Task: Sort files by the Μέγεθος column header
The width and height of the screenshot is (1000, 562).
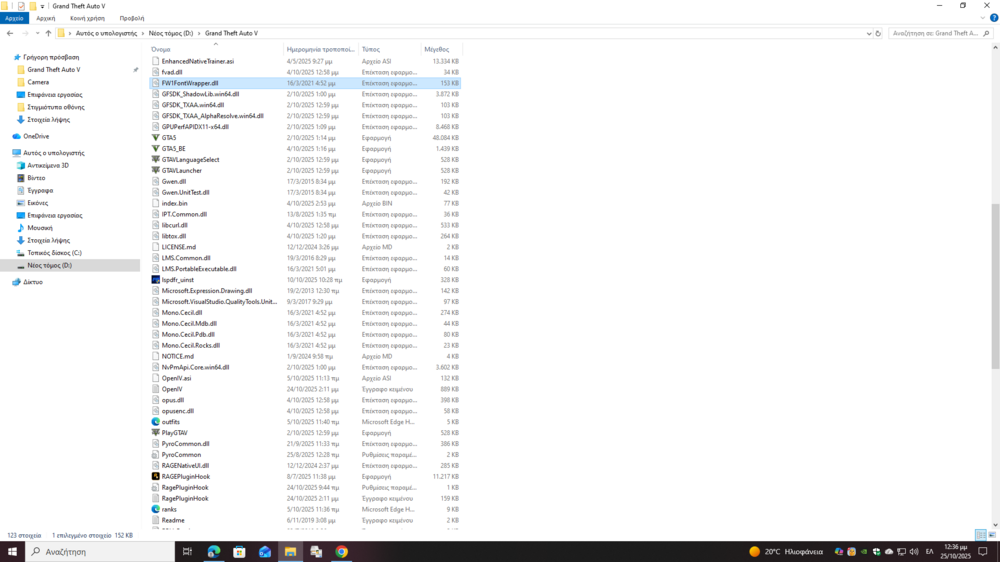Action: pyautogui.click(x=437, y=49)
